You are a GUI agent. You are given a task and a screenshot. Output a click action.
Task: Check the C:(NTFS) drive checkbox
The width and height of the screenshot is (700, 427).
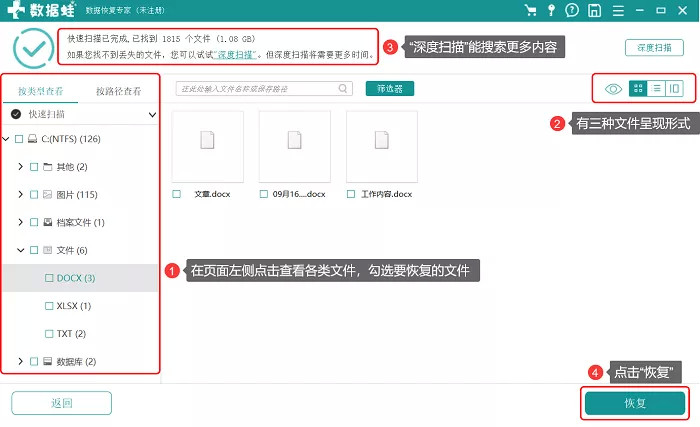[x=19, y=139]
